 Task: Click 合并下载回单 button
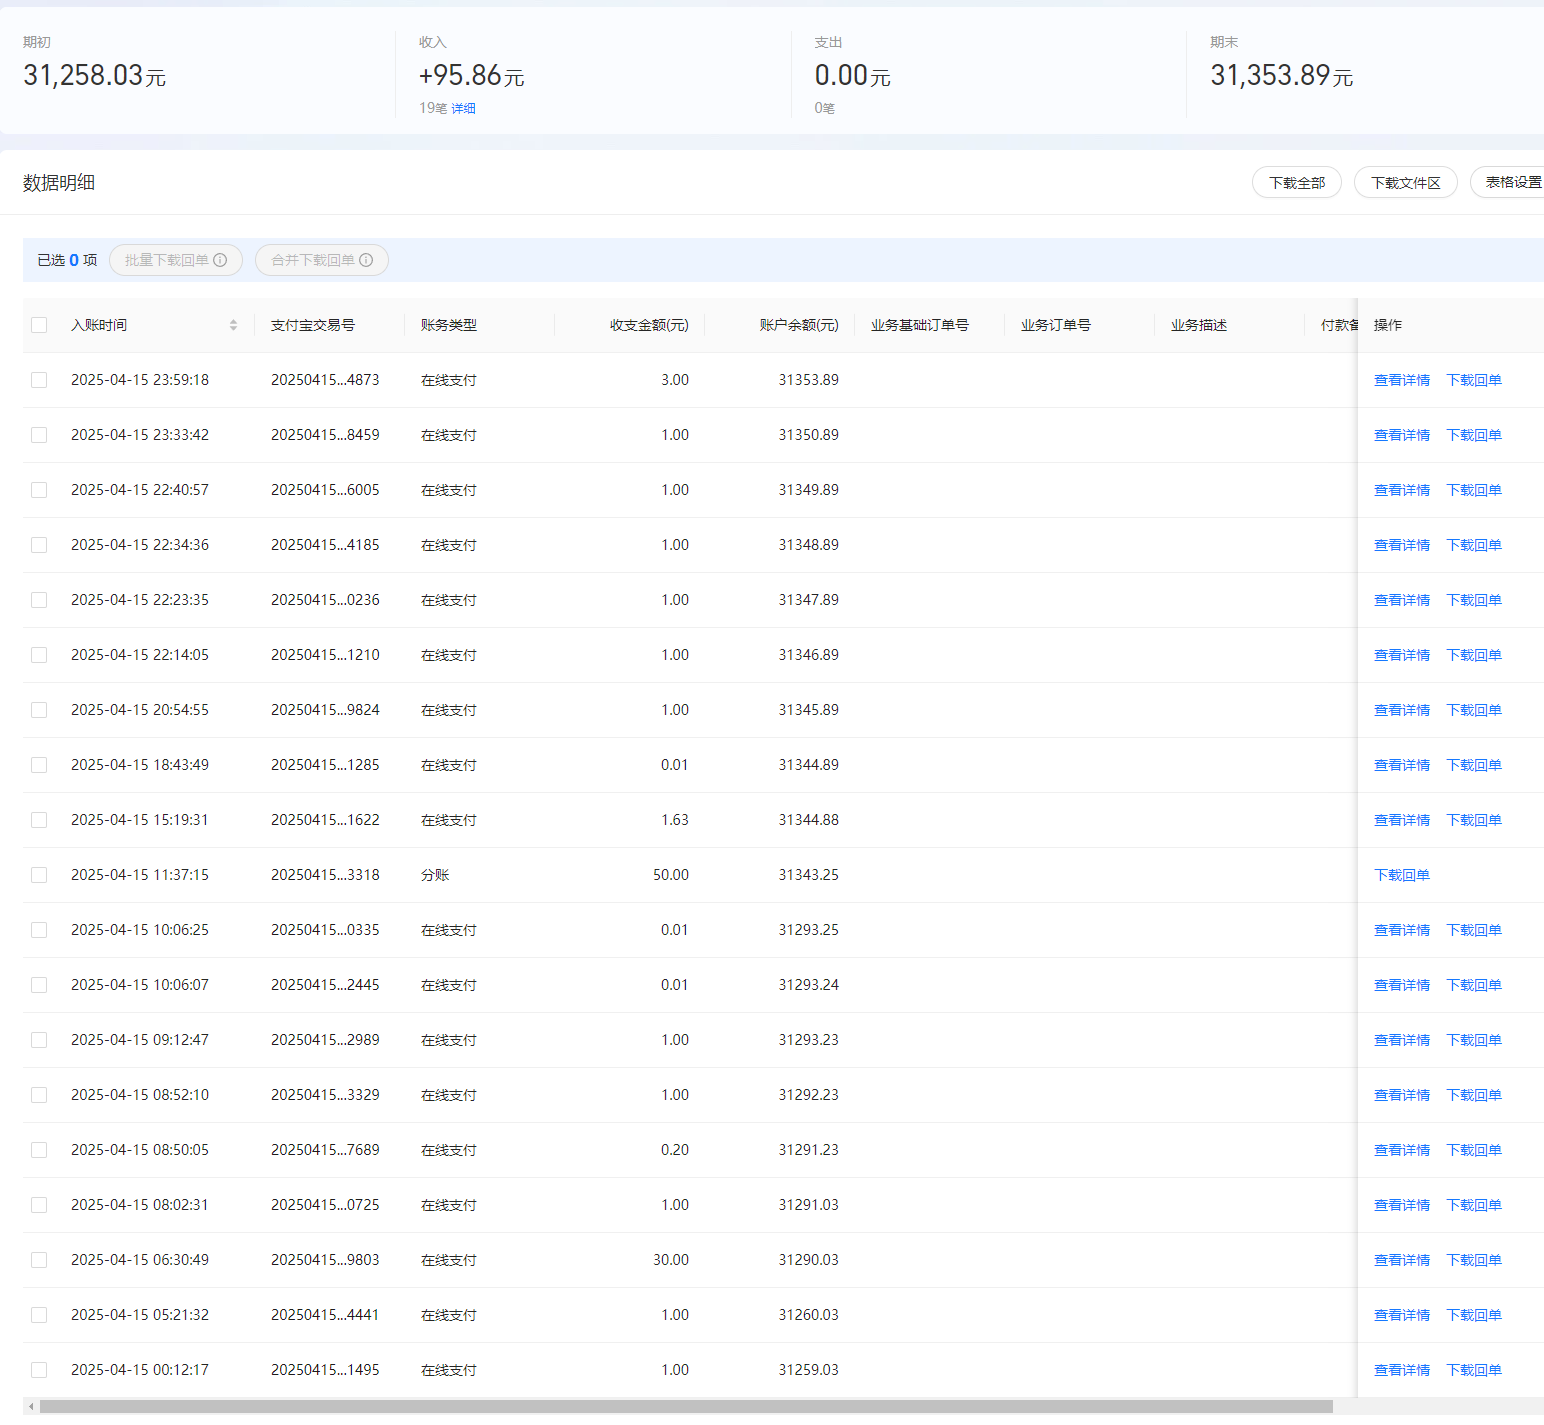[322, 260]
